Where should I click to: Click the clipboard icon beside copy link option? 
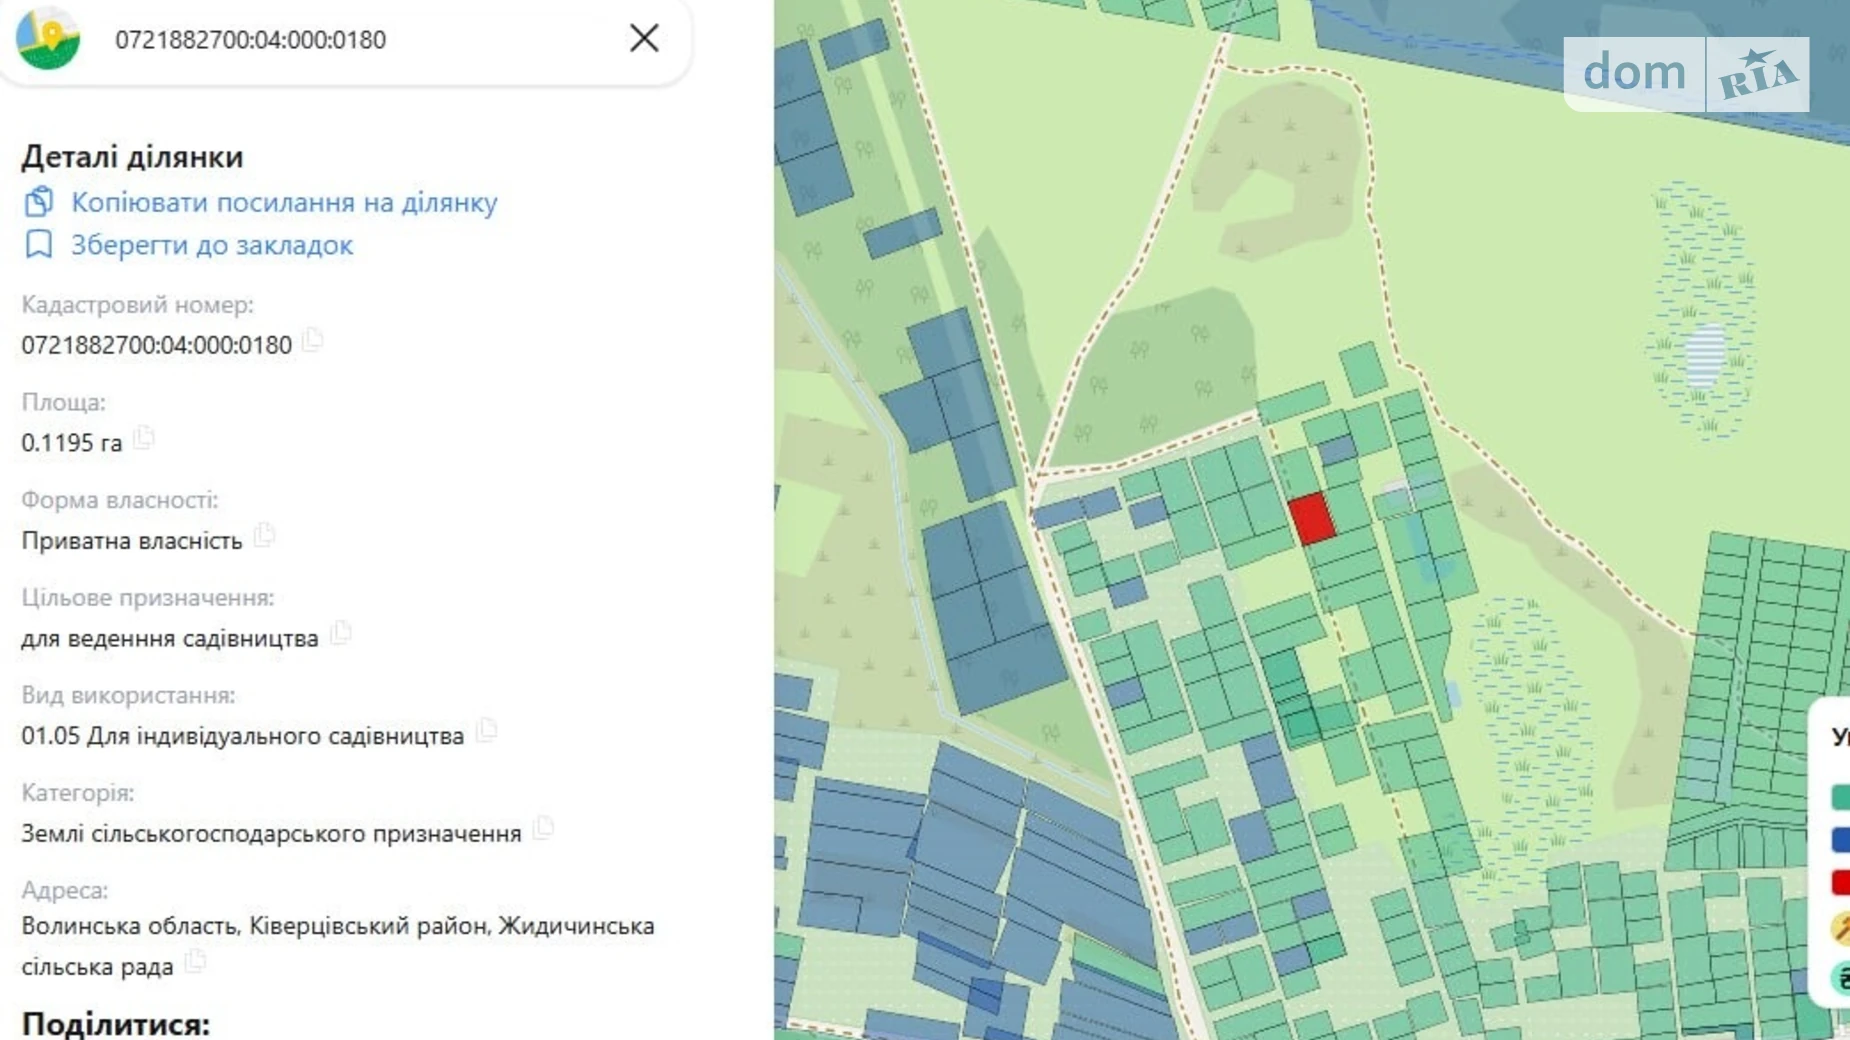click(38, 202)
